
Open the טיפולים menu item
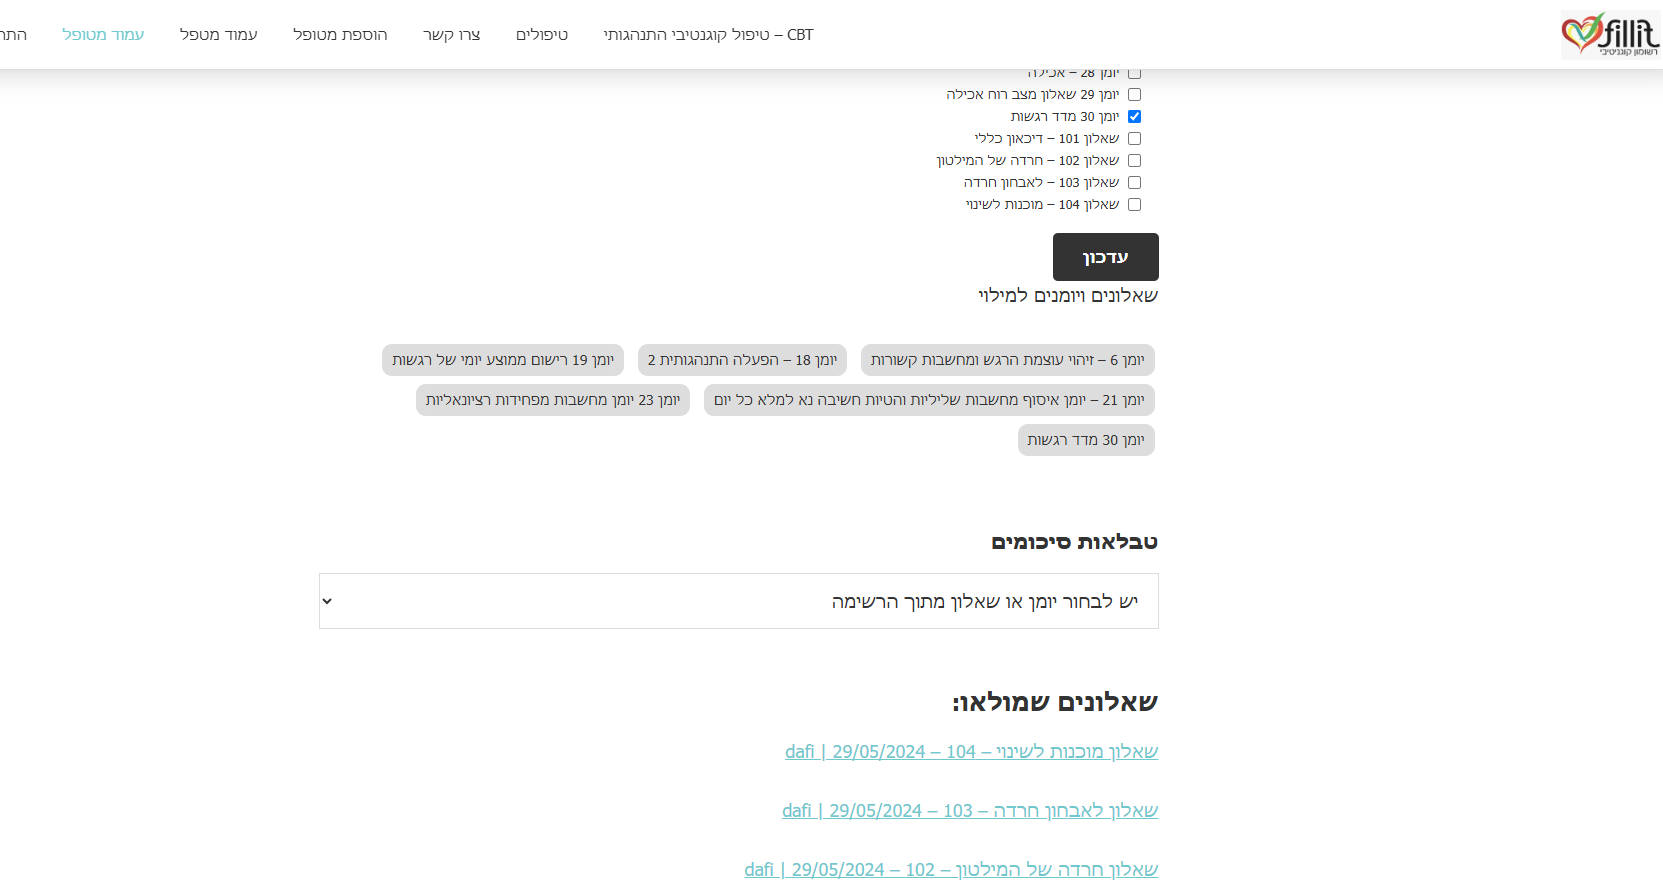(x=542, y=35)
